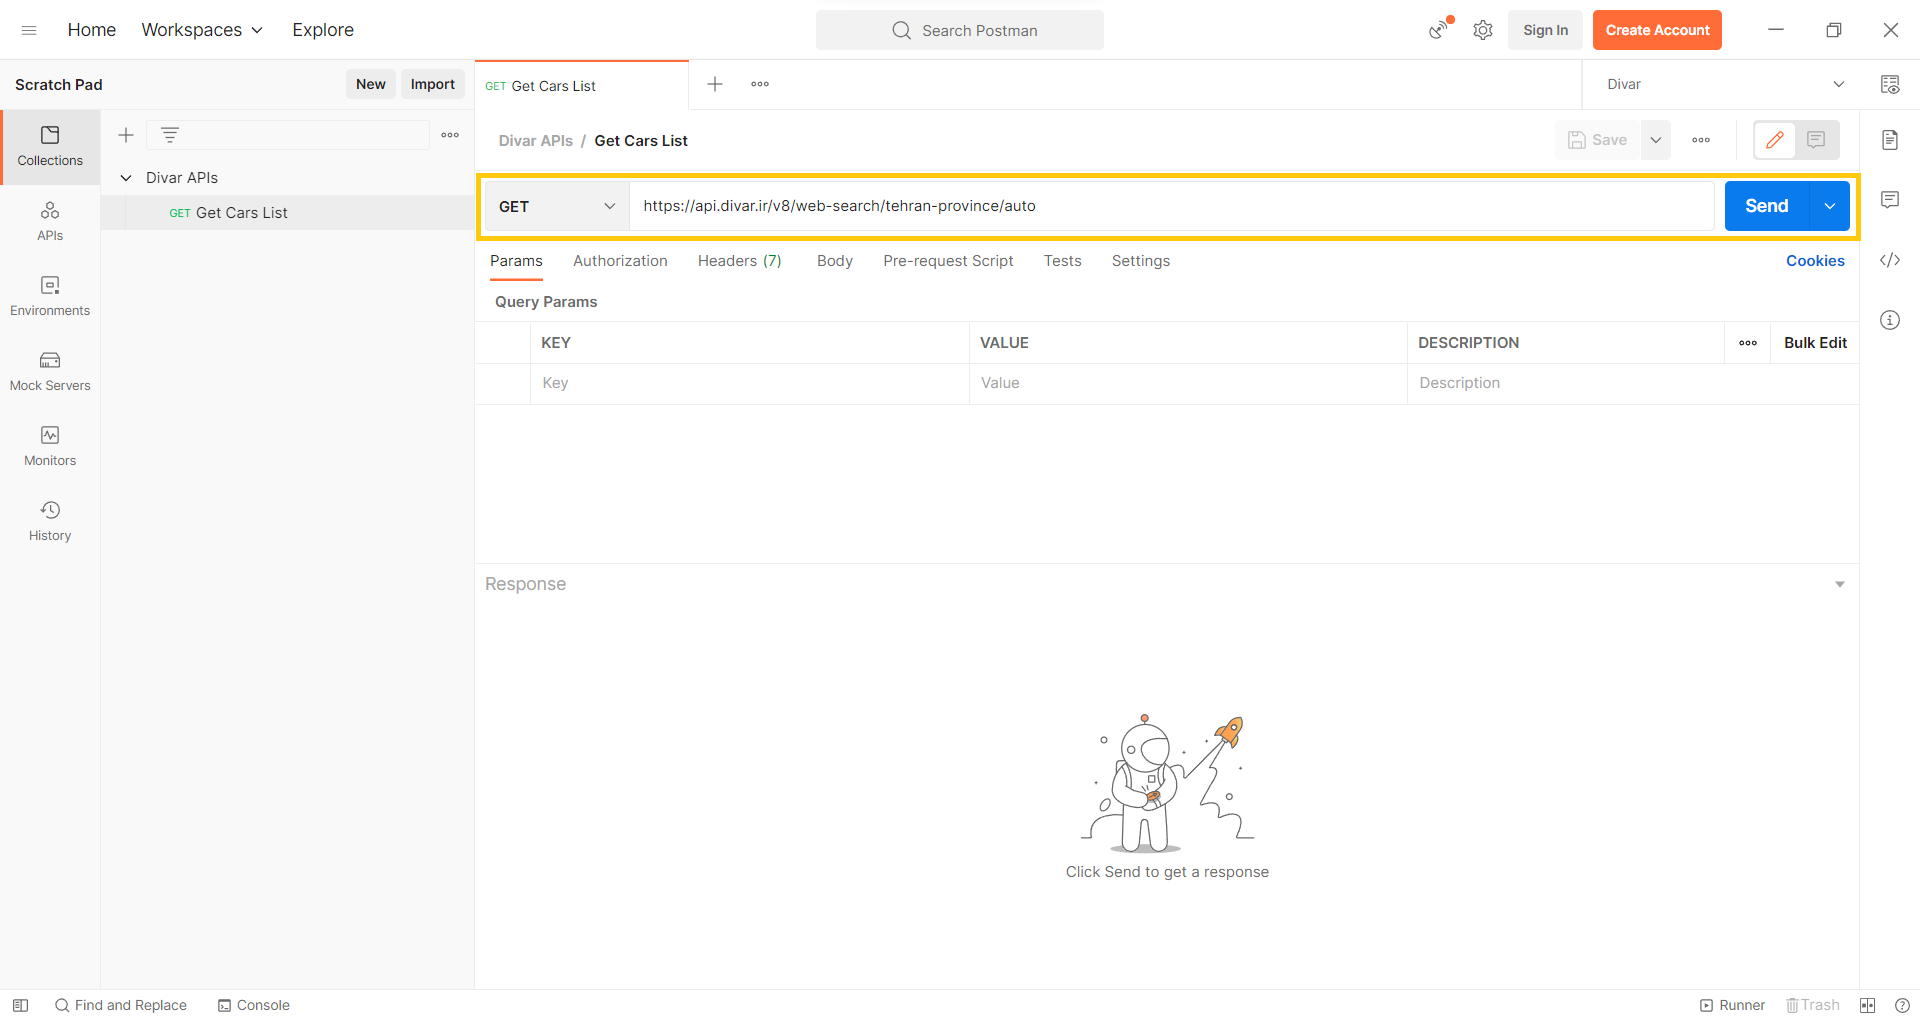This screenshot has height=1018, width=1920.
Task: Open the documentation icon in right sidebar
Action: [x=1890, y=140]
